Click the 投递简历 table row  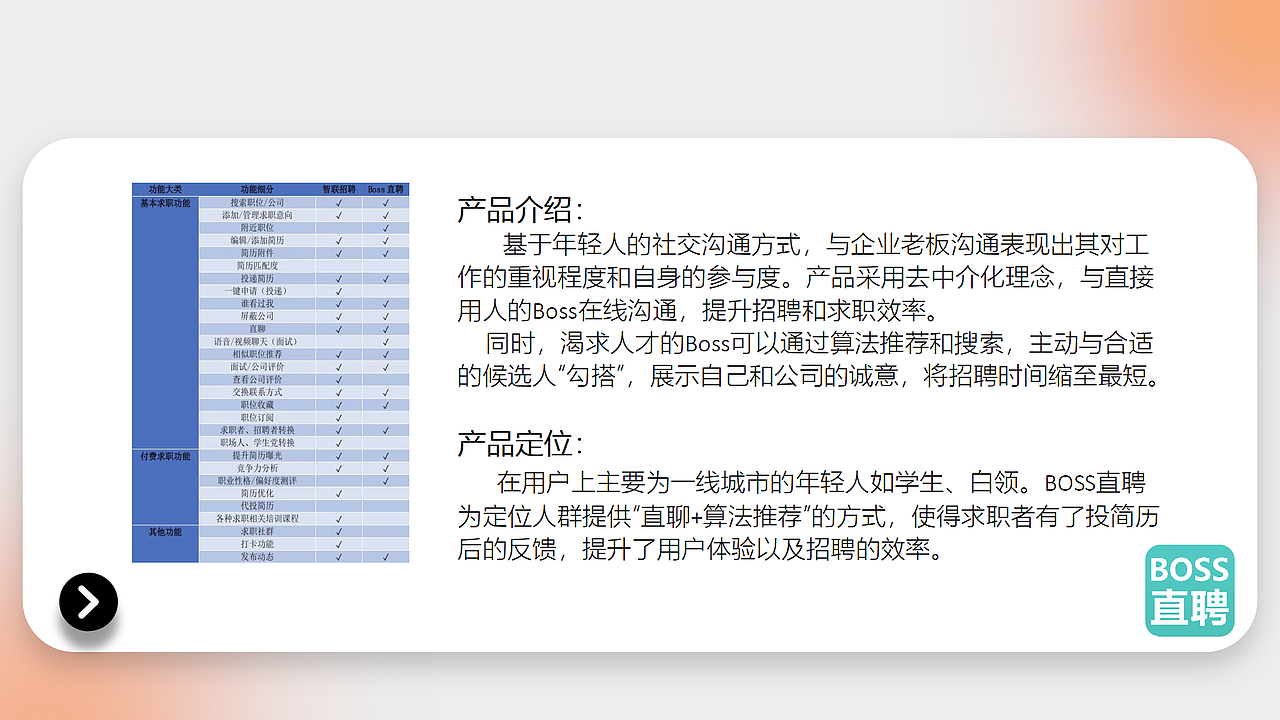(304, 278)
